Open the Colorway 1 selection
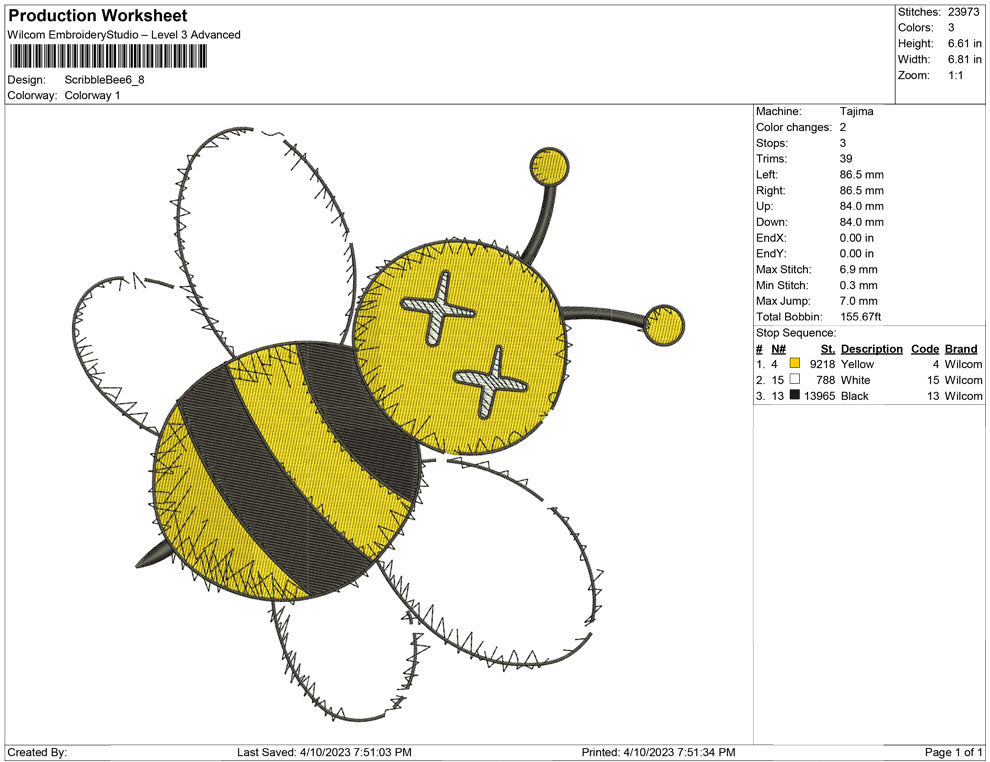This screenshot has height=762, width=990. [x=95, y=96]
